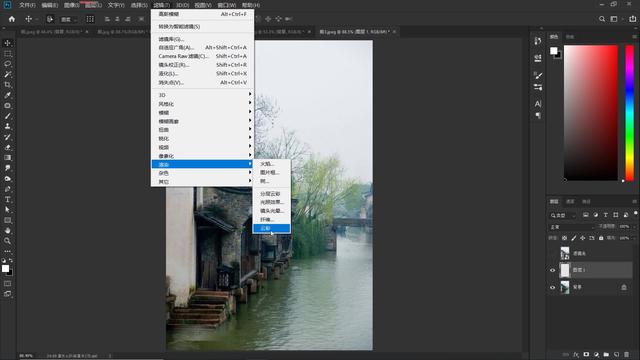Open collapsed Brushes panel icon

(538, 76)
